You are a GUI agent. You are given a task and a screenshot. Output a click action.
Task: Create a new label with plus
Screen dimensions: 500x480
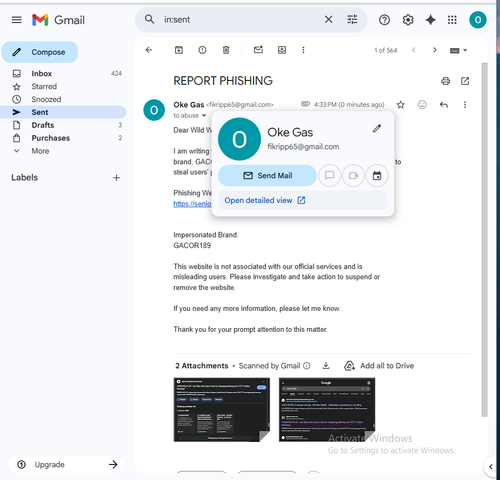116,178
